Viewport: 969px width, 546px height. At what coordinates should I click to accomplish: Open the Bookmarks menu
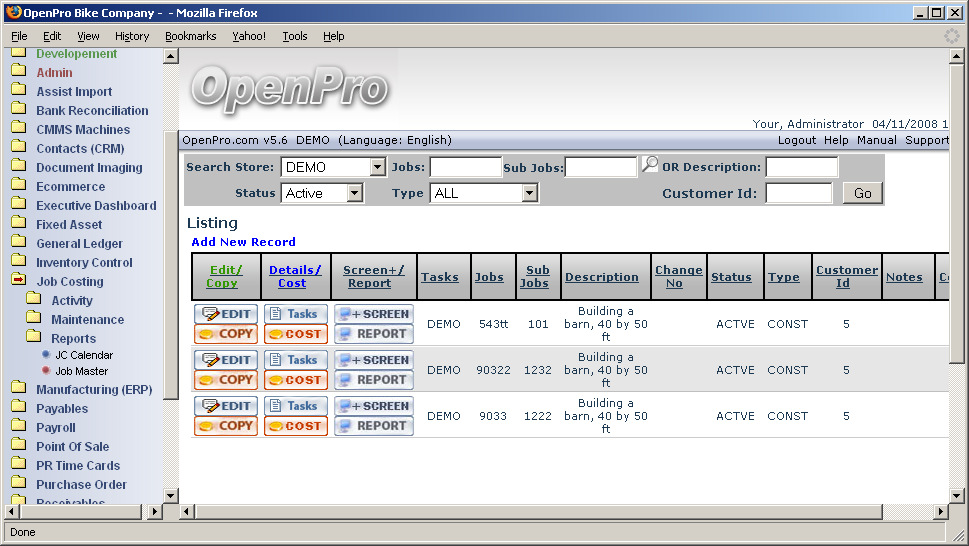pos(190,36)
